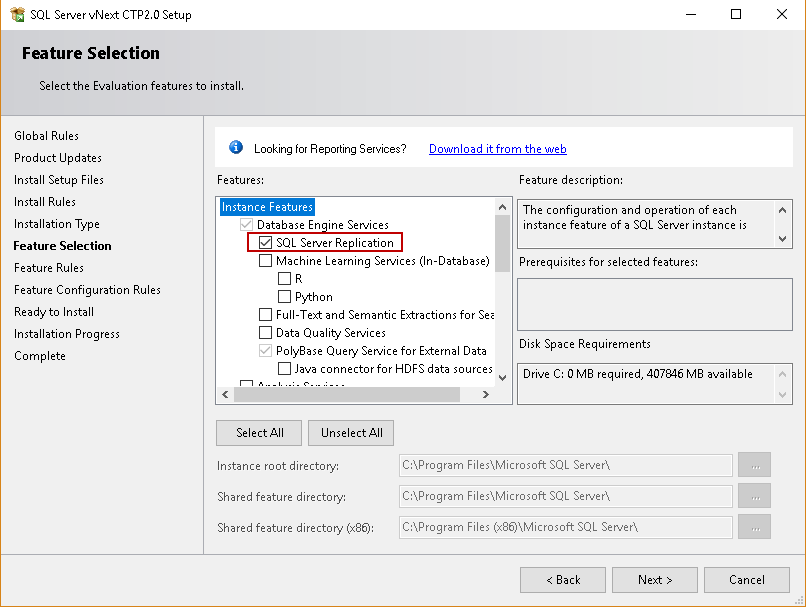Screen dimensions: 806x607
Task: Click the Shared feature directory (x86) field
Action: 565,527
